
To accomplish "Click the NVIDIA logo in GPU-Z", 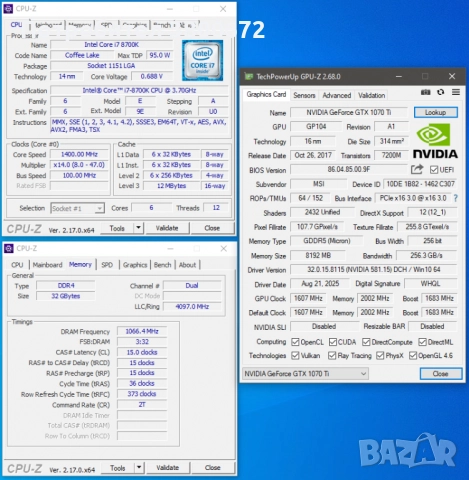I will [x=435, y=141].
